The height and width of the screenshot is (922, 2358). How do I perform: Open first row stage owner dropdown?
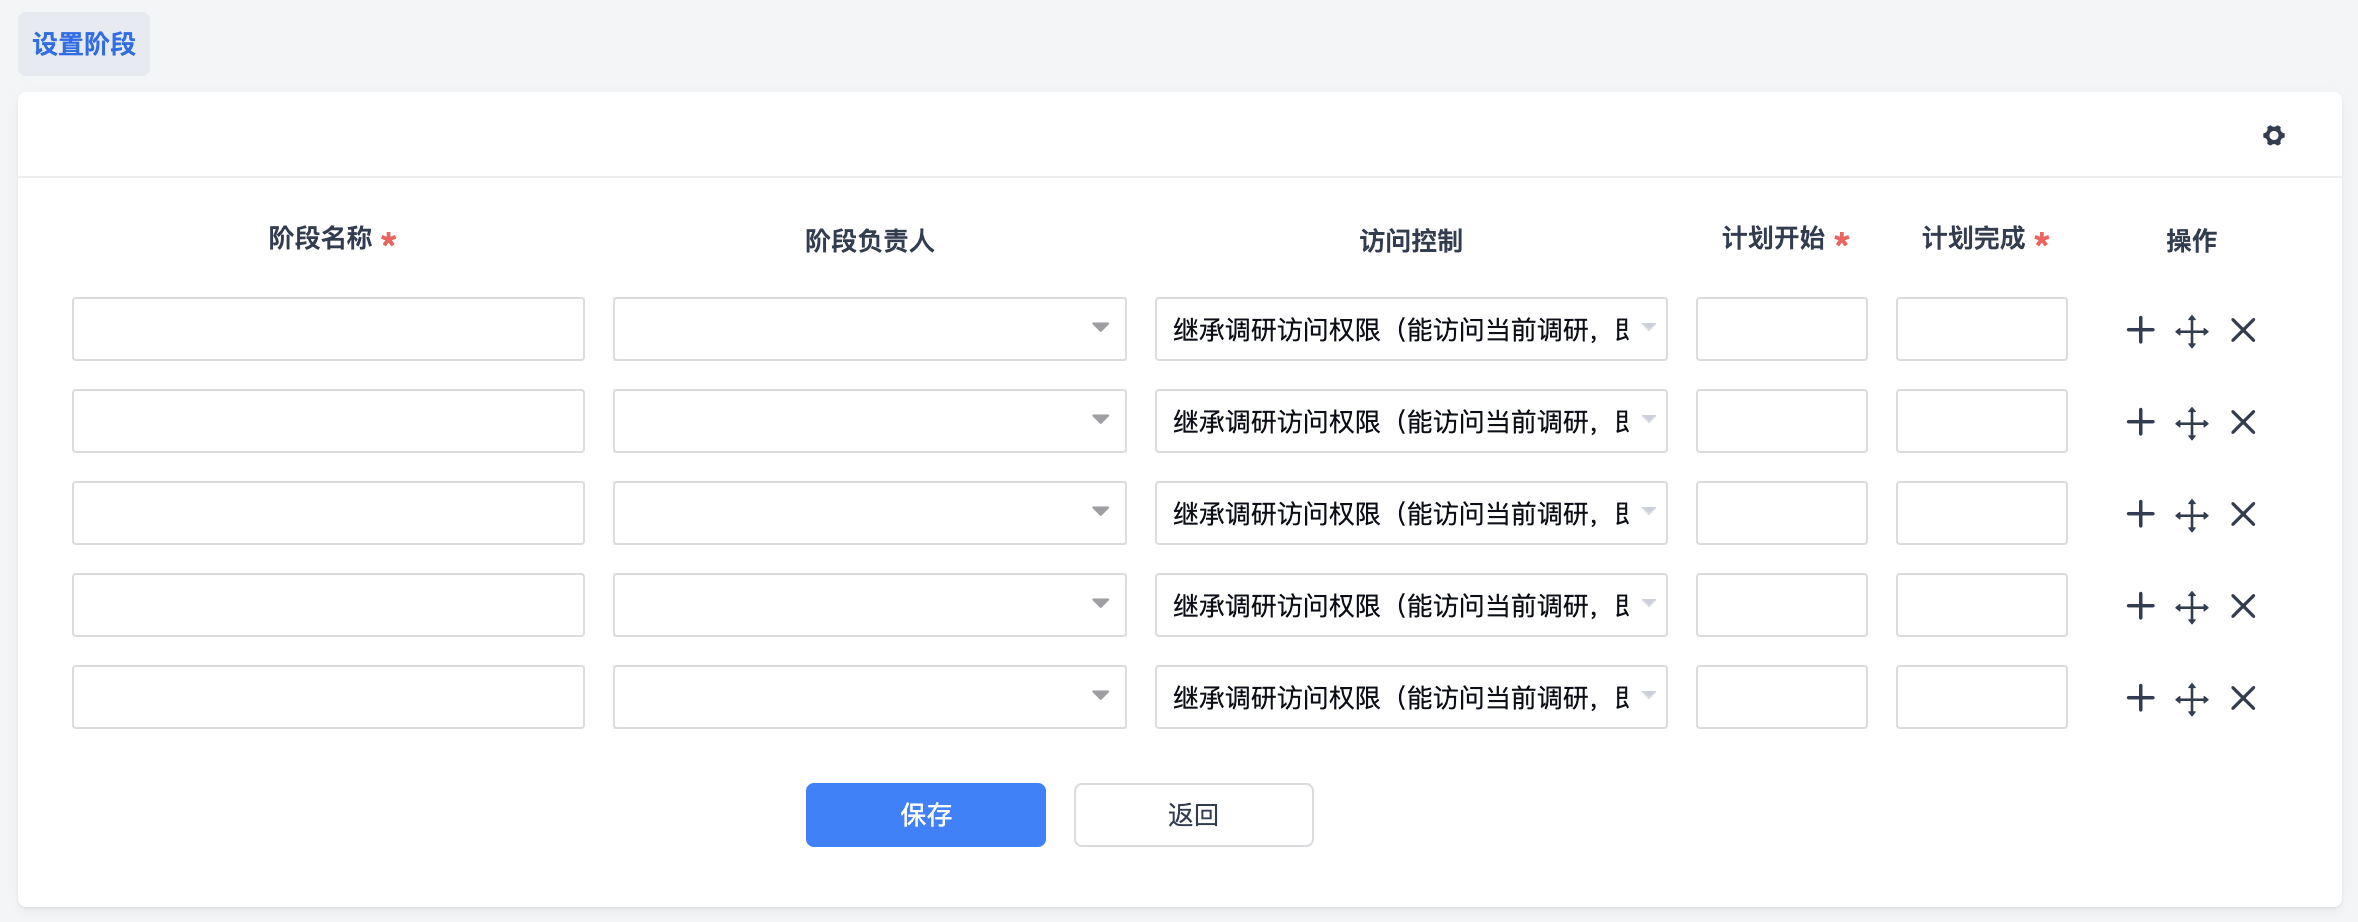coord(869,329)
